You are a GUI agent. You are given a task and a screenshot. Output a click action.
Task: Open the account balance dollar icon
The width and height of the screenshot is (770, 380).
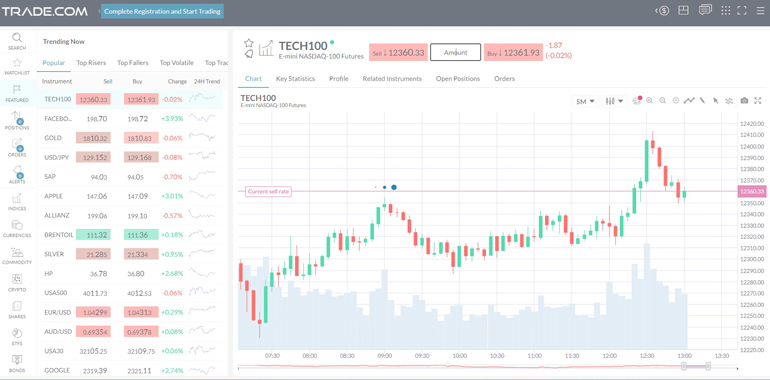(663, 10)
